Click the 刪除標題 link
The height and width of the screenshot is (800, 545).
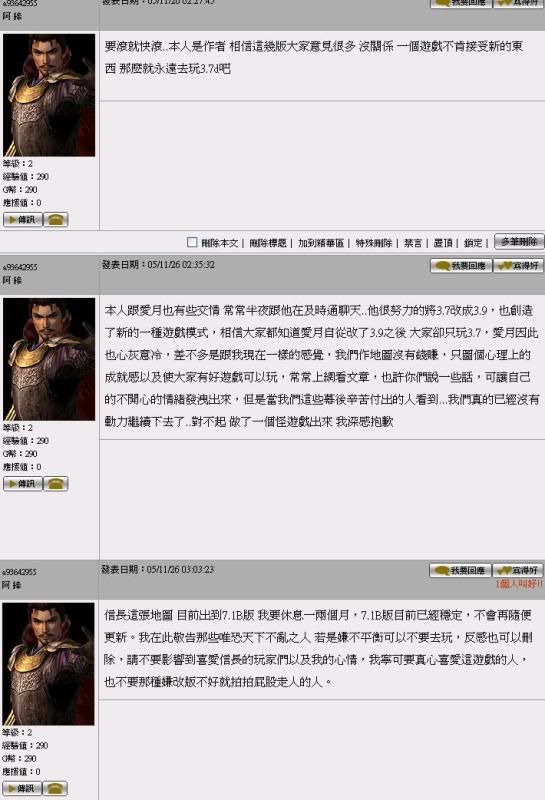(x=268, y=243)
